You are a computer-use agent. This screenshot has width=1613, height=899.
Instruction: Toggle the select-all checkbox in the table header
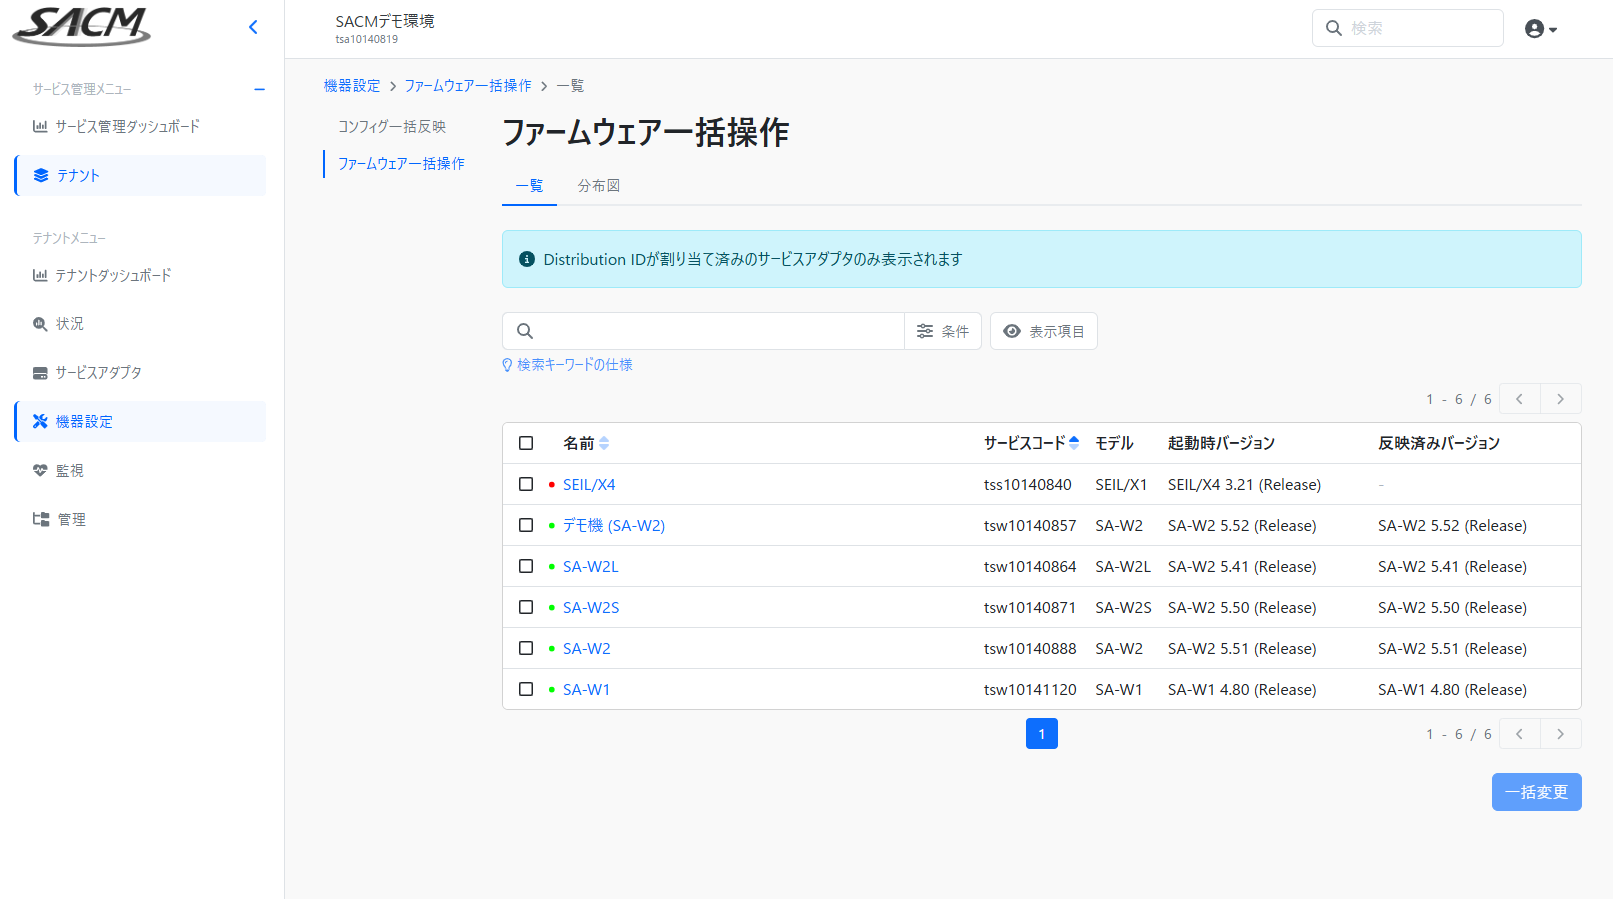pos(526,443)
